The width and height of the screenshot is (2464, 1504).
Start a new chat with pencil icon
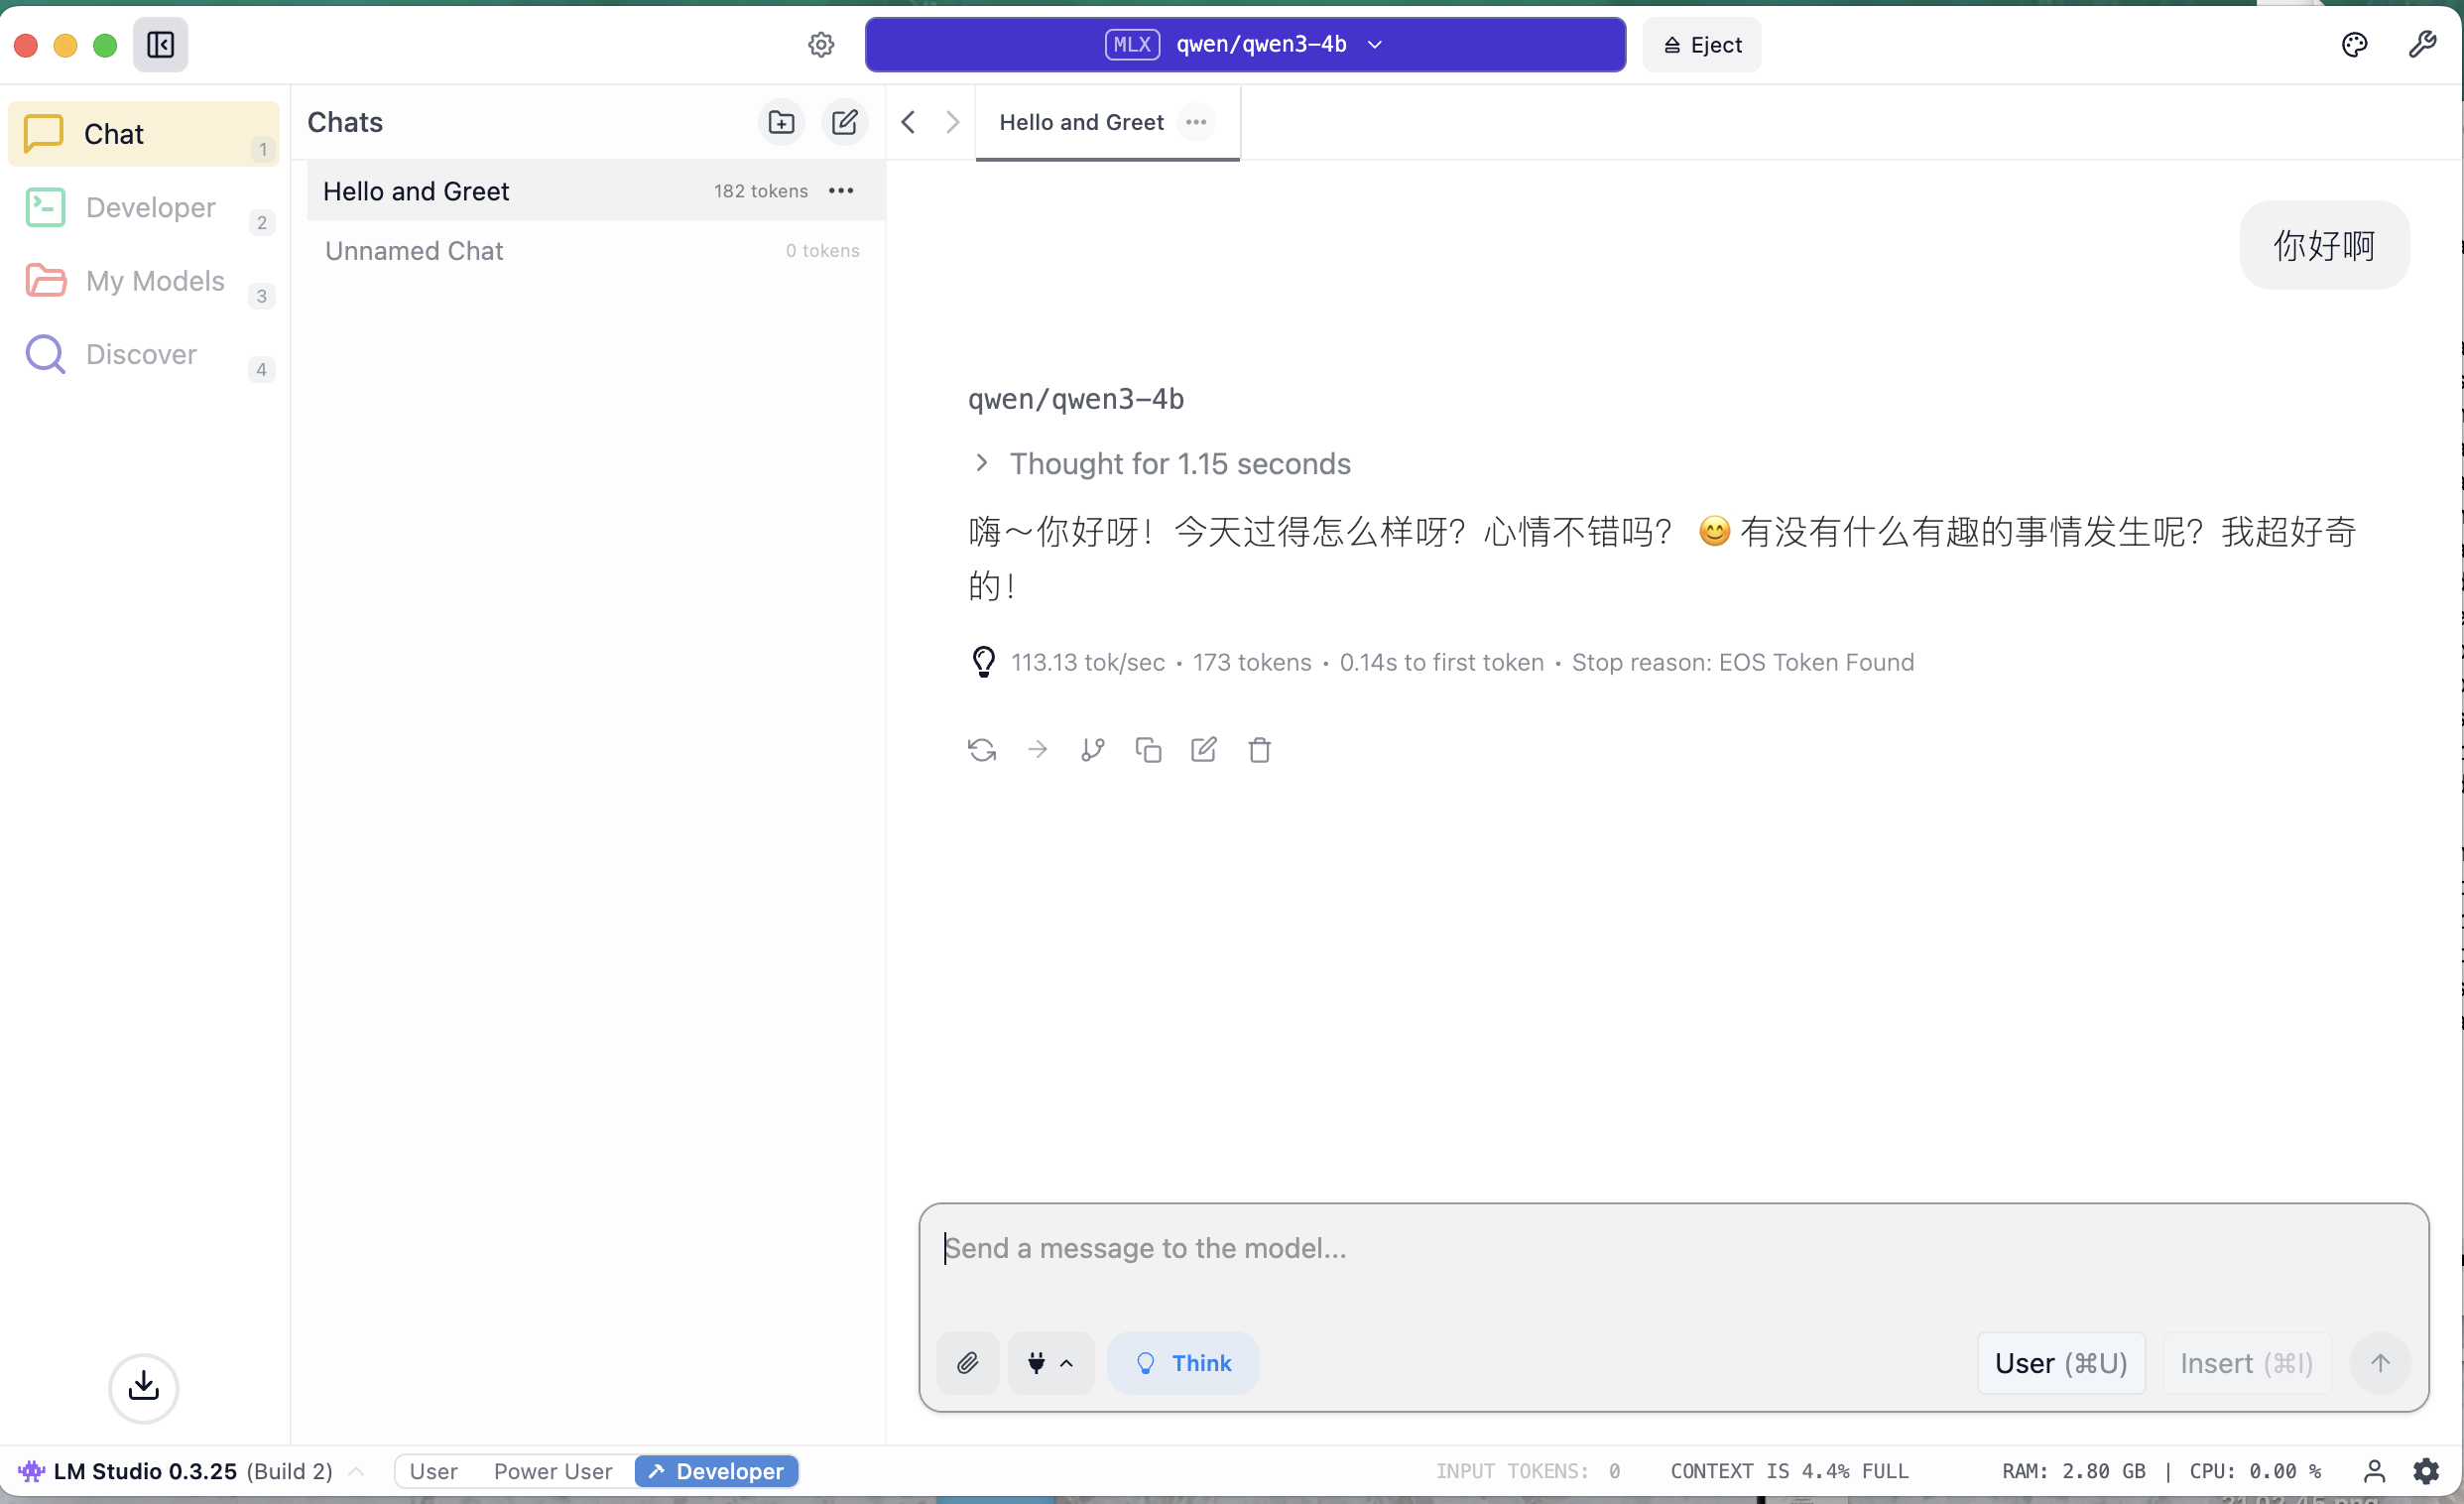coord(845,122)
